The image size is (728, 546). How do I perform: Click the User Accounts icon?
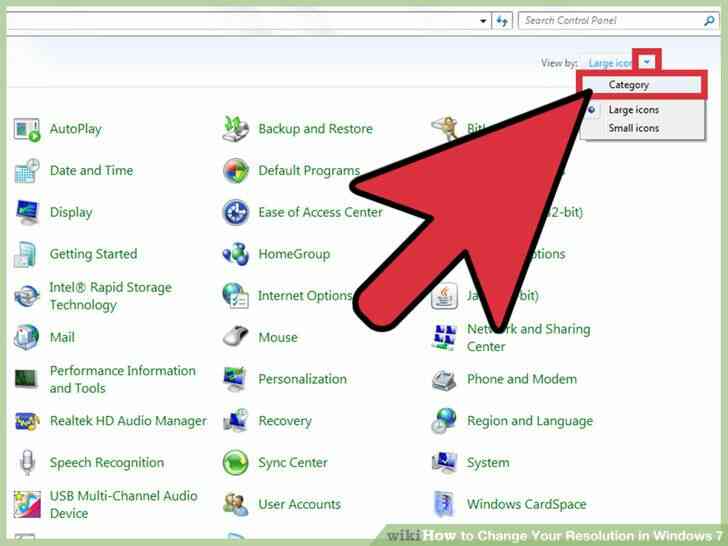[x=235, y=504]
